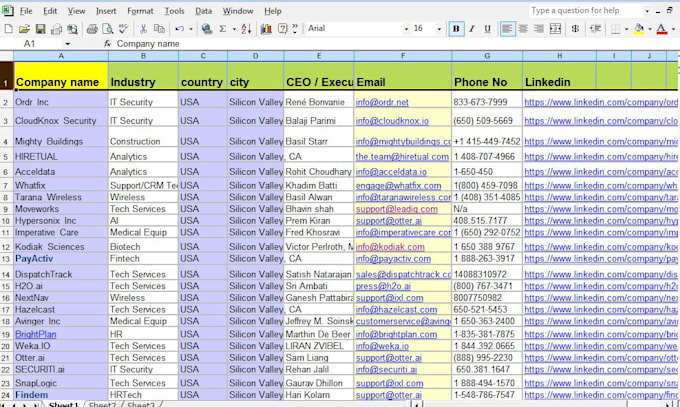This screenshot has width=680, height=407.
Task: Open the Arial font name dropdown
Action: click(406, 29)
